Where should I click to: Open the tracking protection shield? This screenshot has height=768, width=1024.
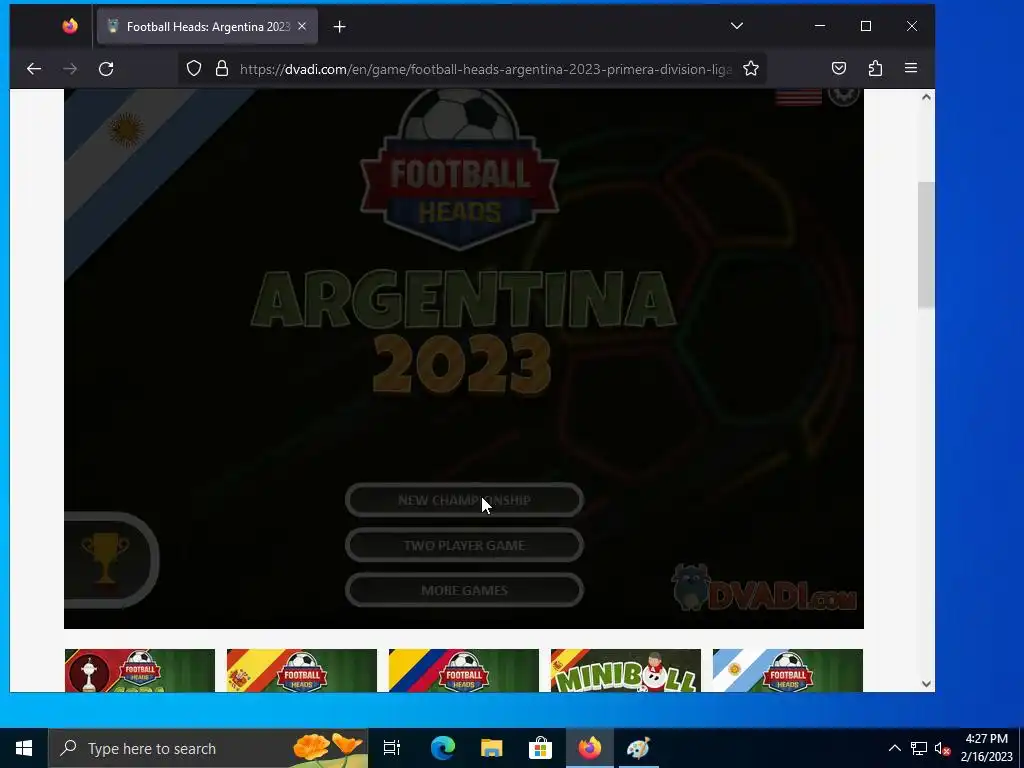click(194, 69)
